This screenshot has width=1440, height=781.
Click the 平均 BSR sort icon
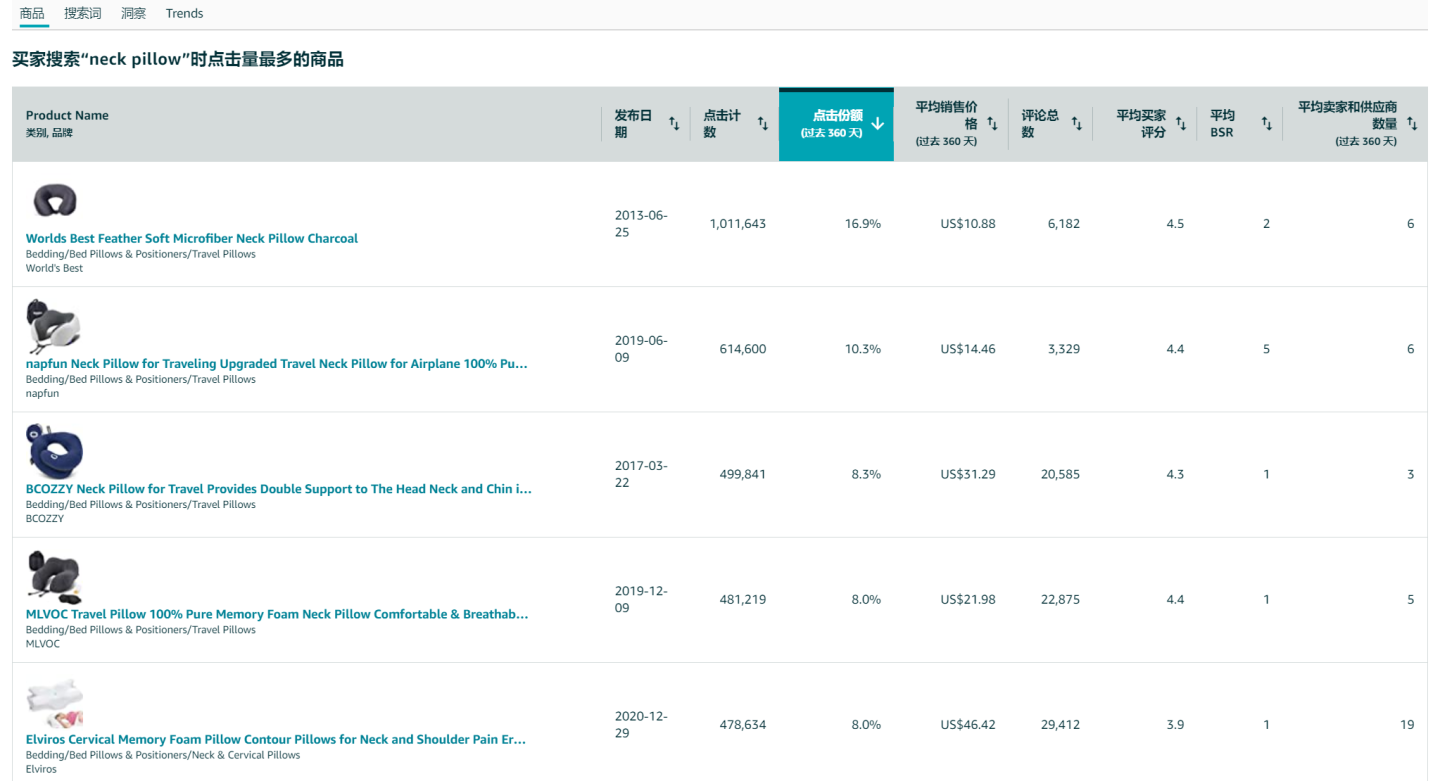(x=1266, y=124)
